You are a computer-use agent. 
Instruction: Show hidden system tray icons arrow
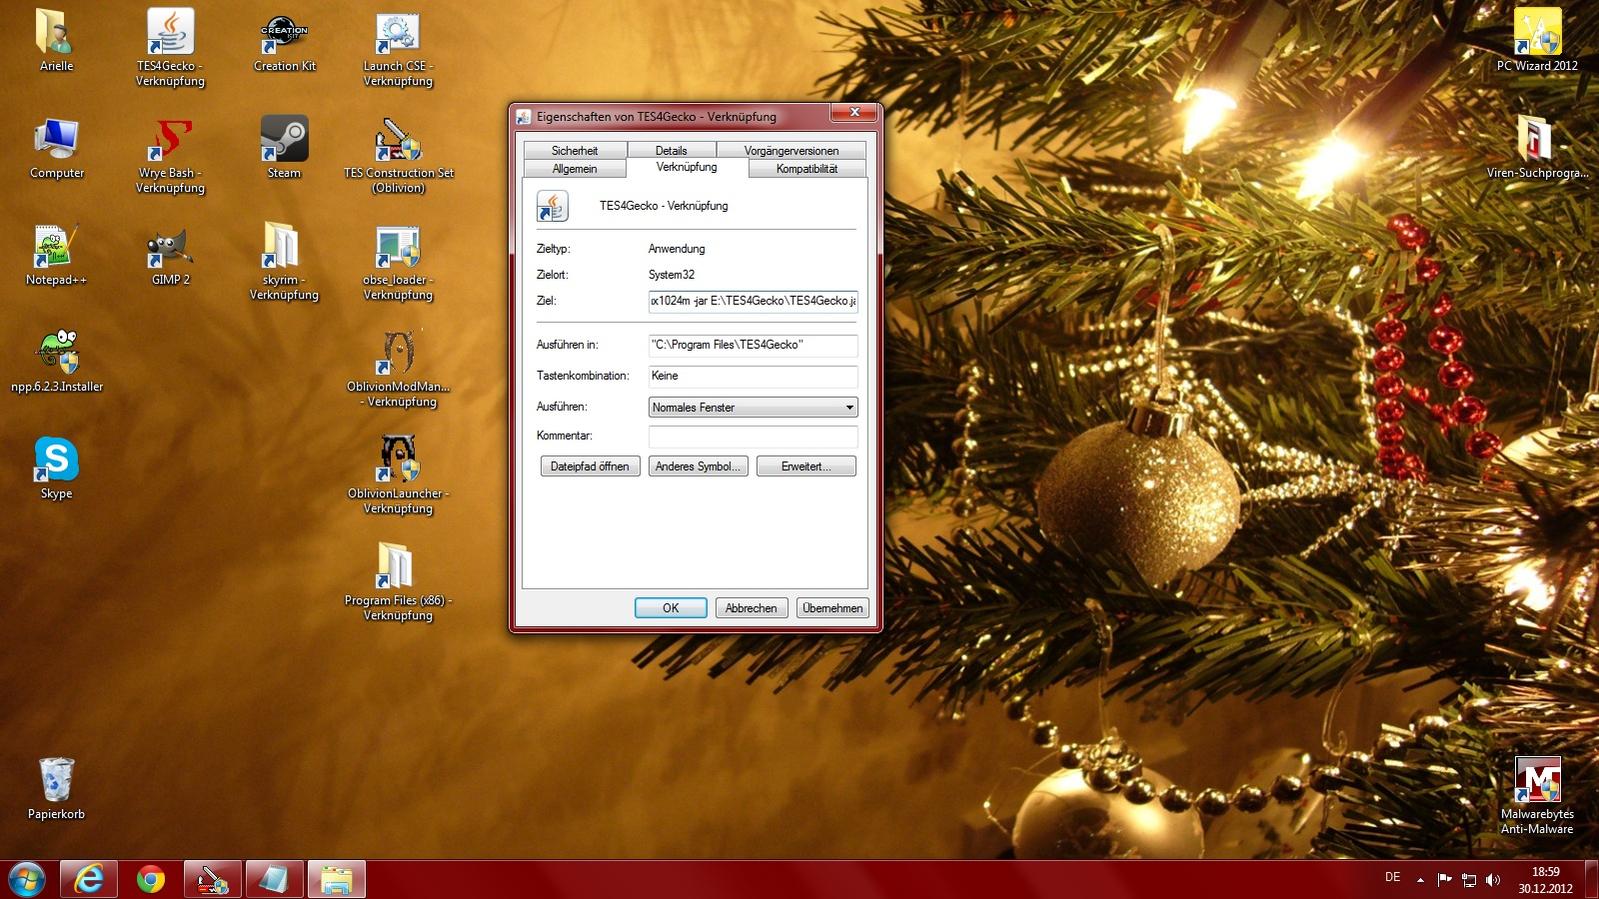(x=1420, y=880)
